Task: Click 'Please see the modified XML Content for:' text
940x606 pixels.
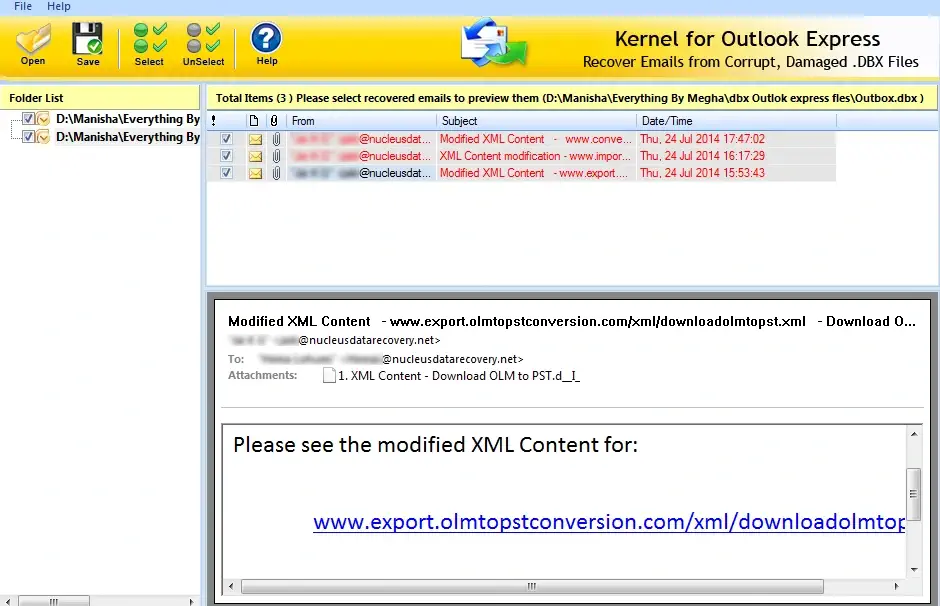Action: point(435,445)
